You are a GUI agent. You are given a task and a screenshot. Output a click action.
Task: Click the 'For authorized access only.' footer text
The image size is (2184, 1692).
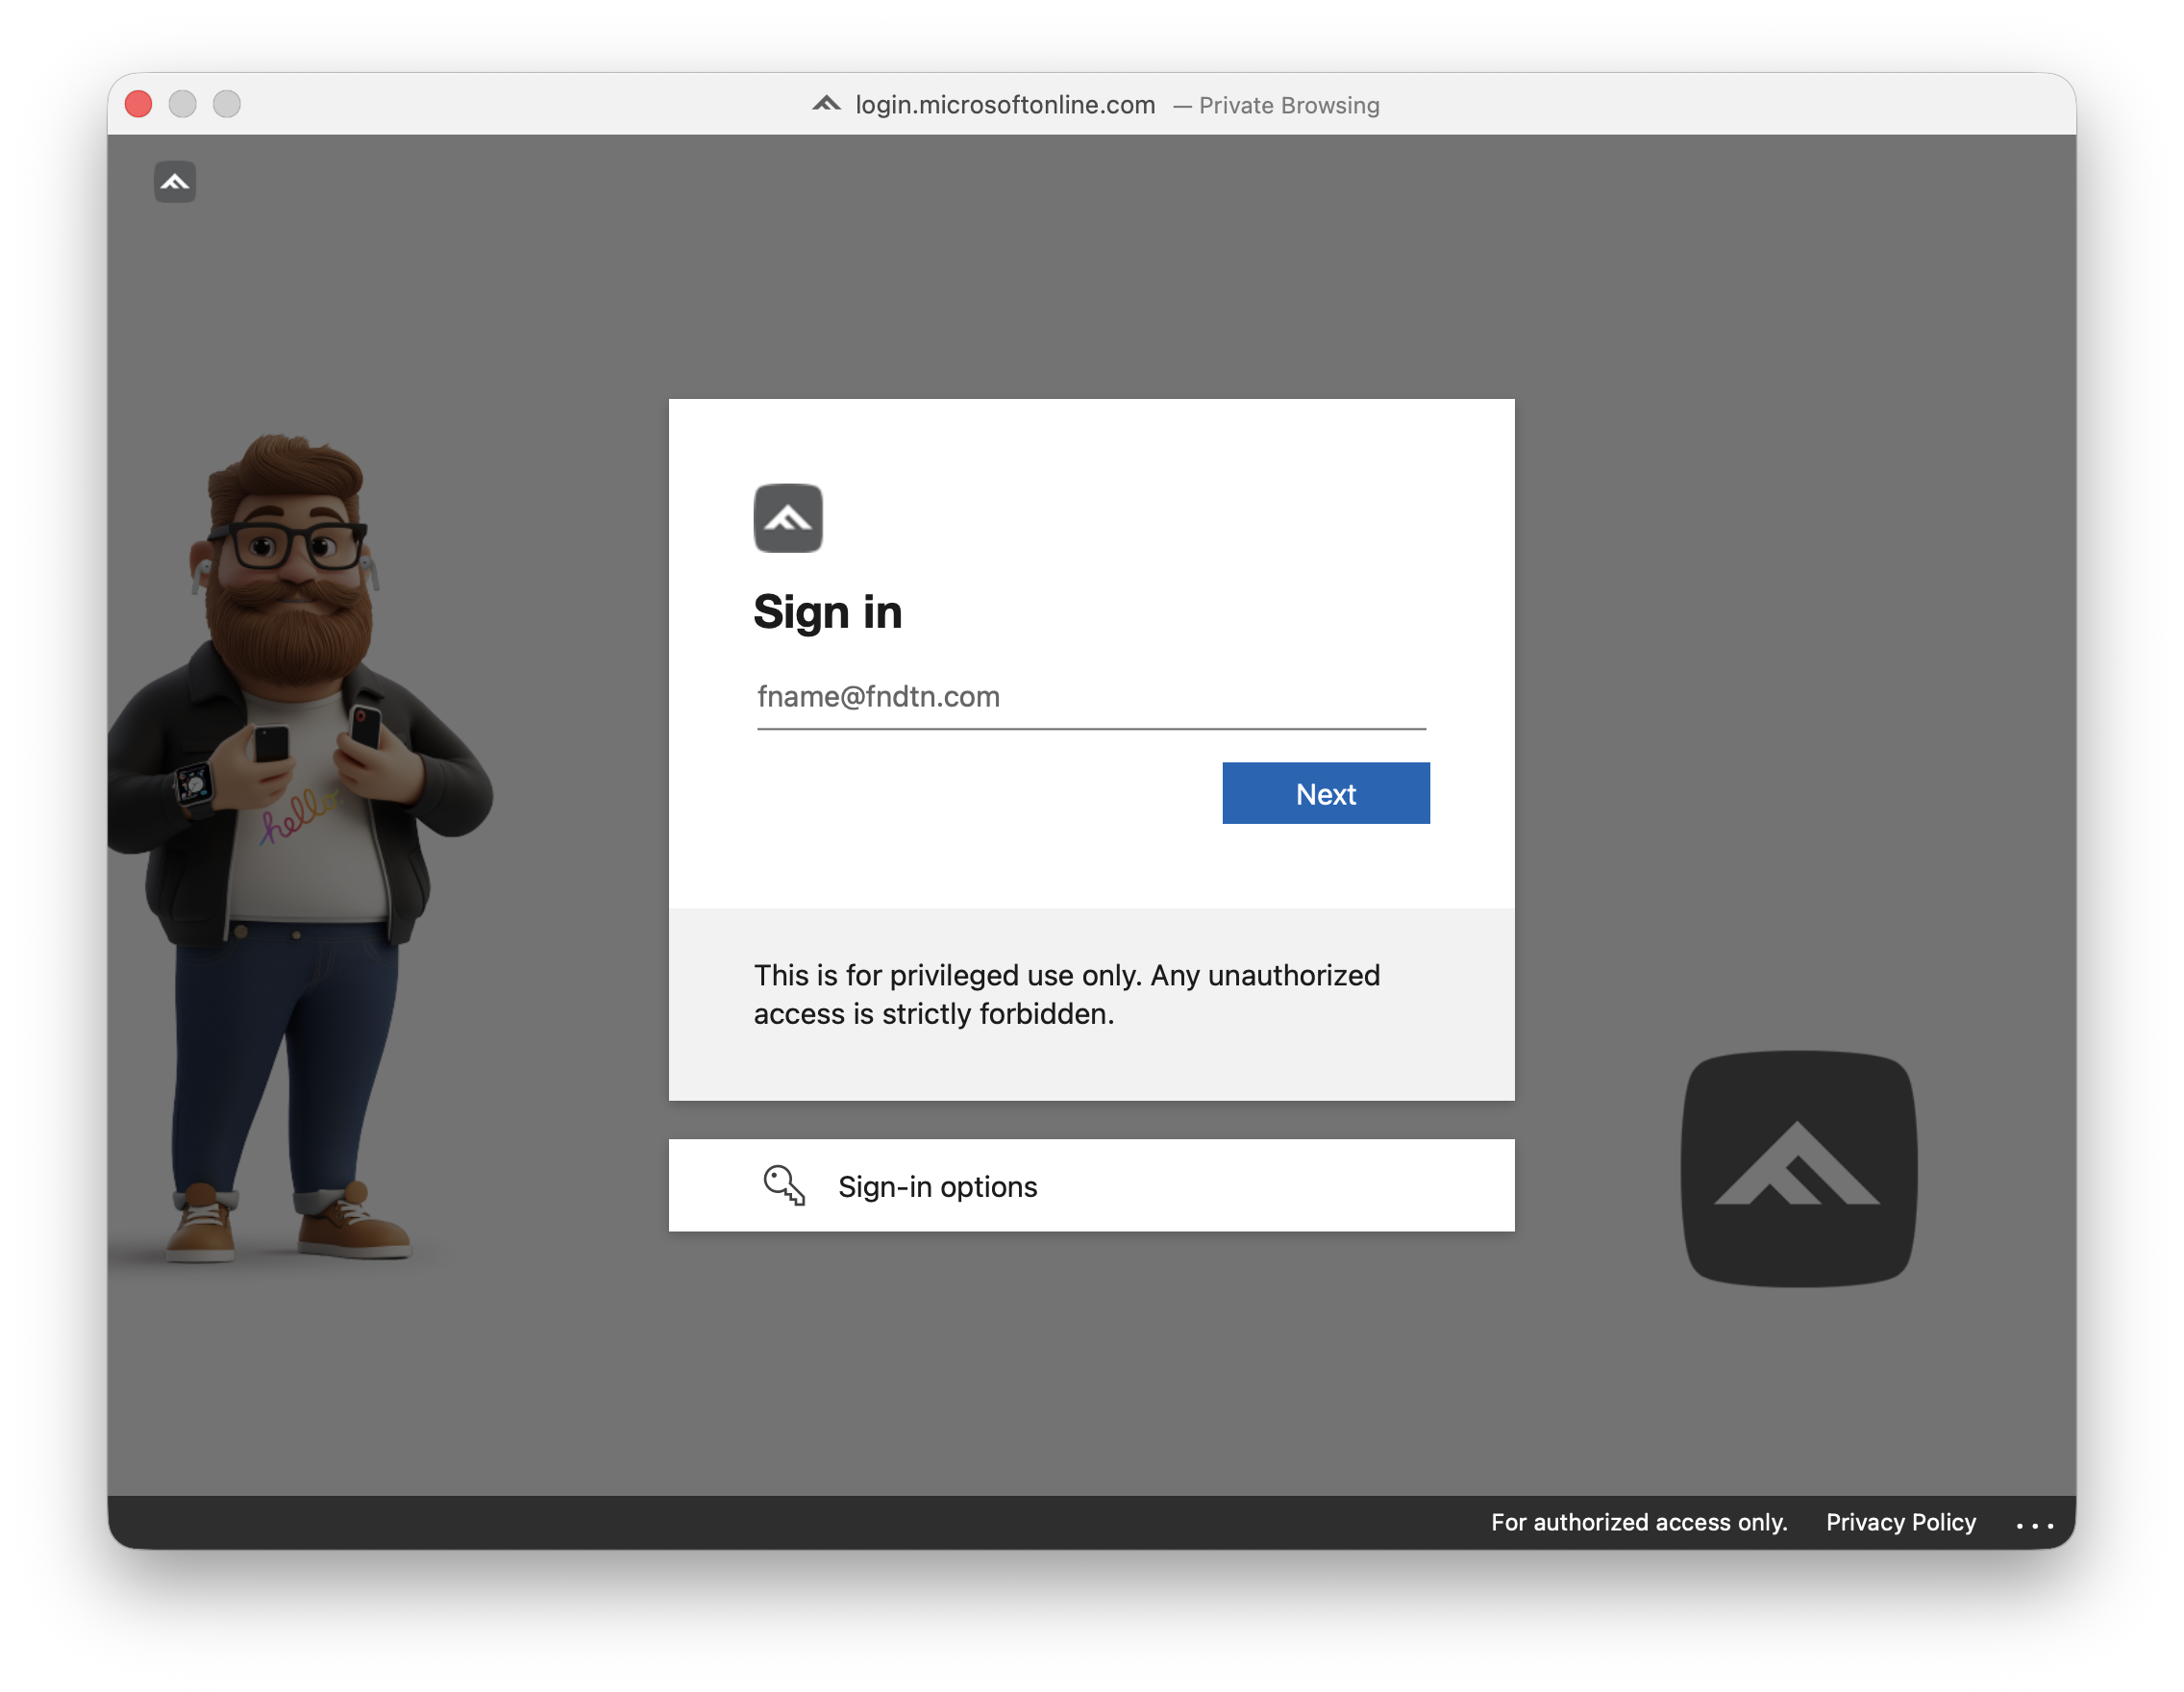(1638, 1522)
